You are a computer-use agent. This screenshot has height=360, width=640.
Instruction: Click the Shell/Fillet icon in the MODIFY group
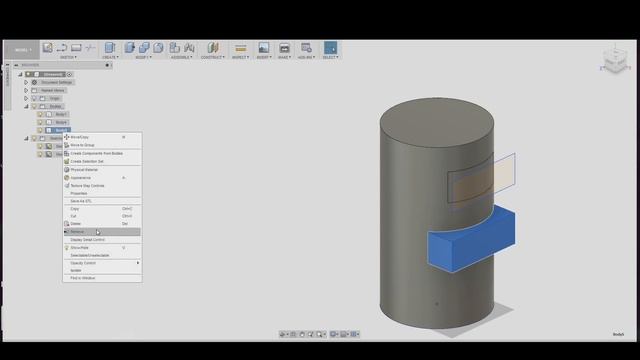tap(158, 48)
